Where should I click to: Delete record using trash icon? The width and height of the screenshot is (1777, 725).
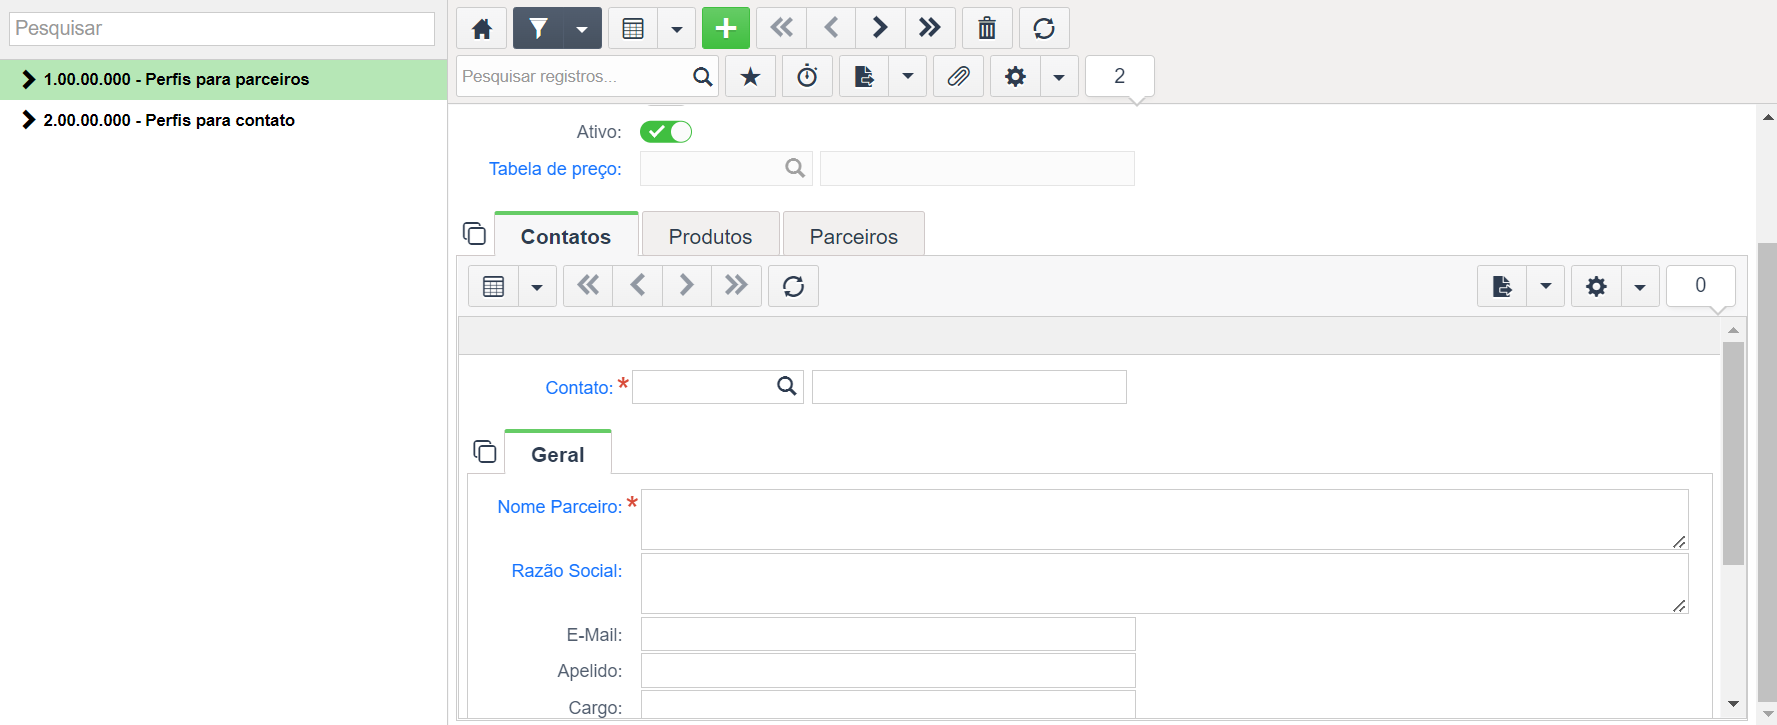point(987,28)
